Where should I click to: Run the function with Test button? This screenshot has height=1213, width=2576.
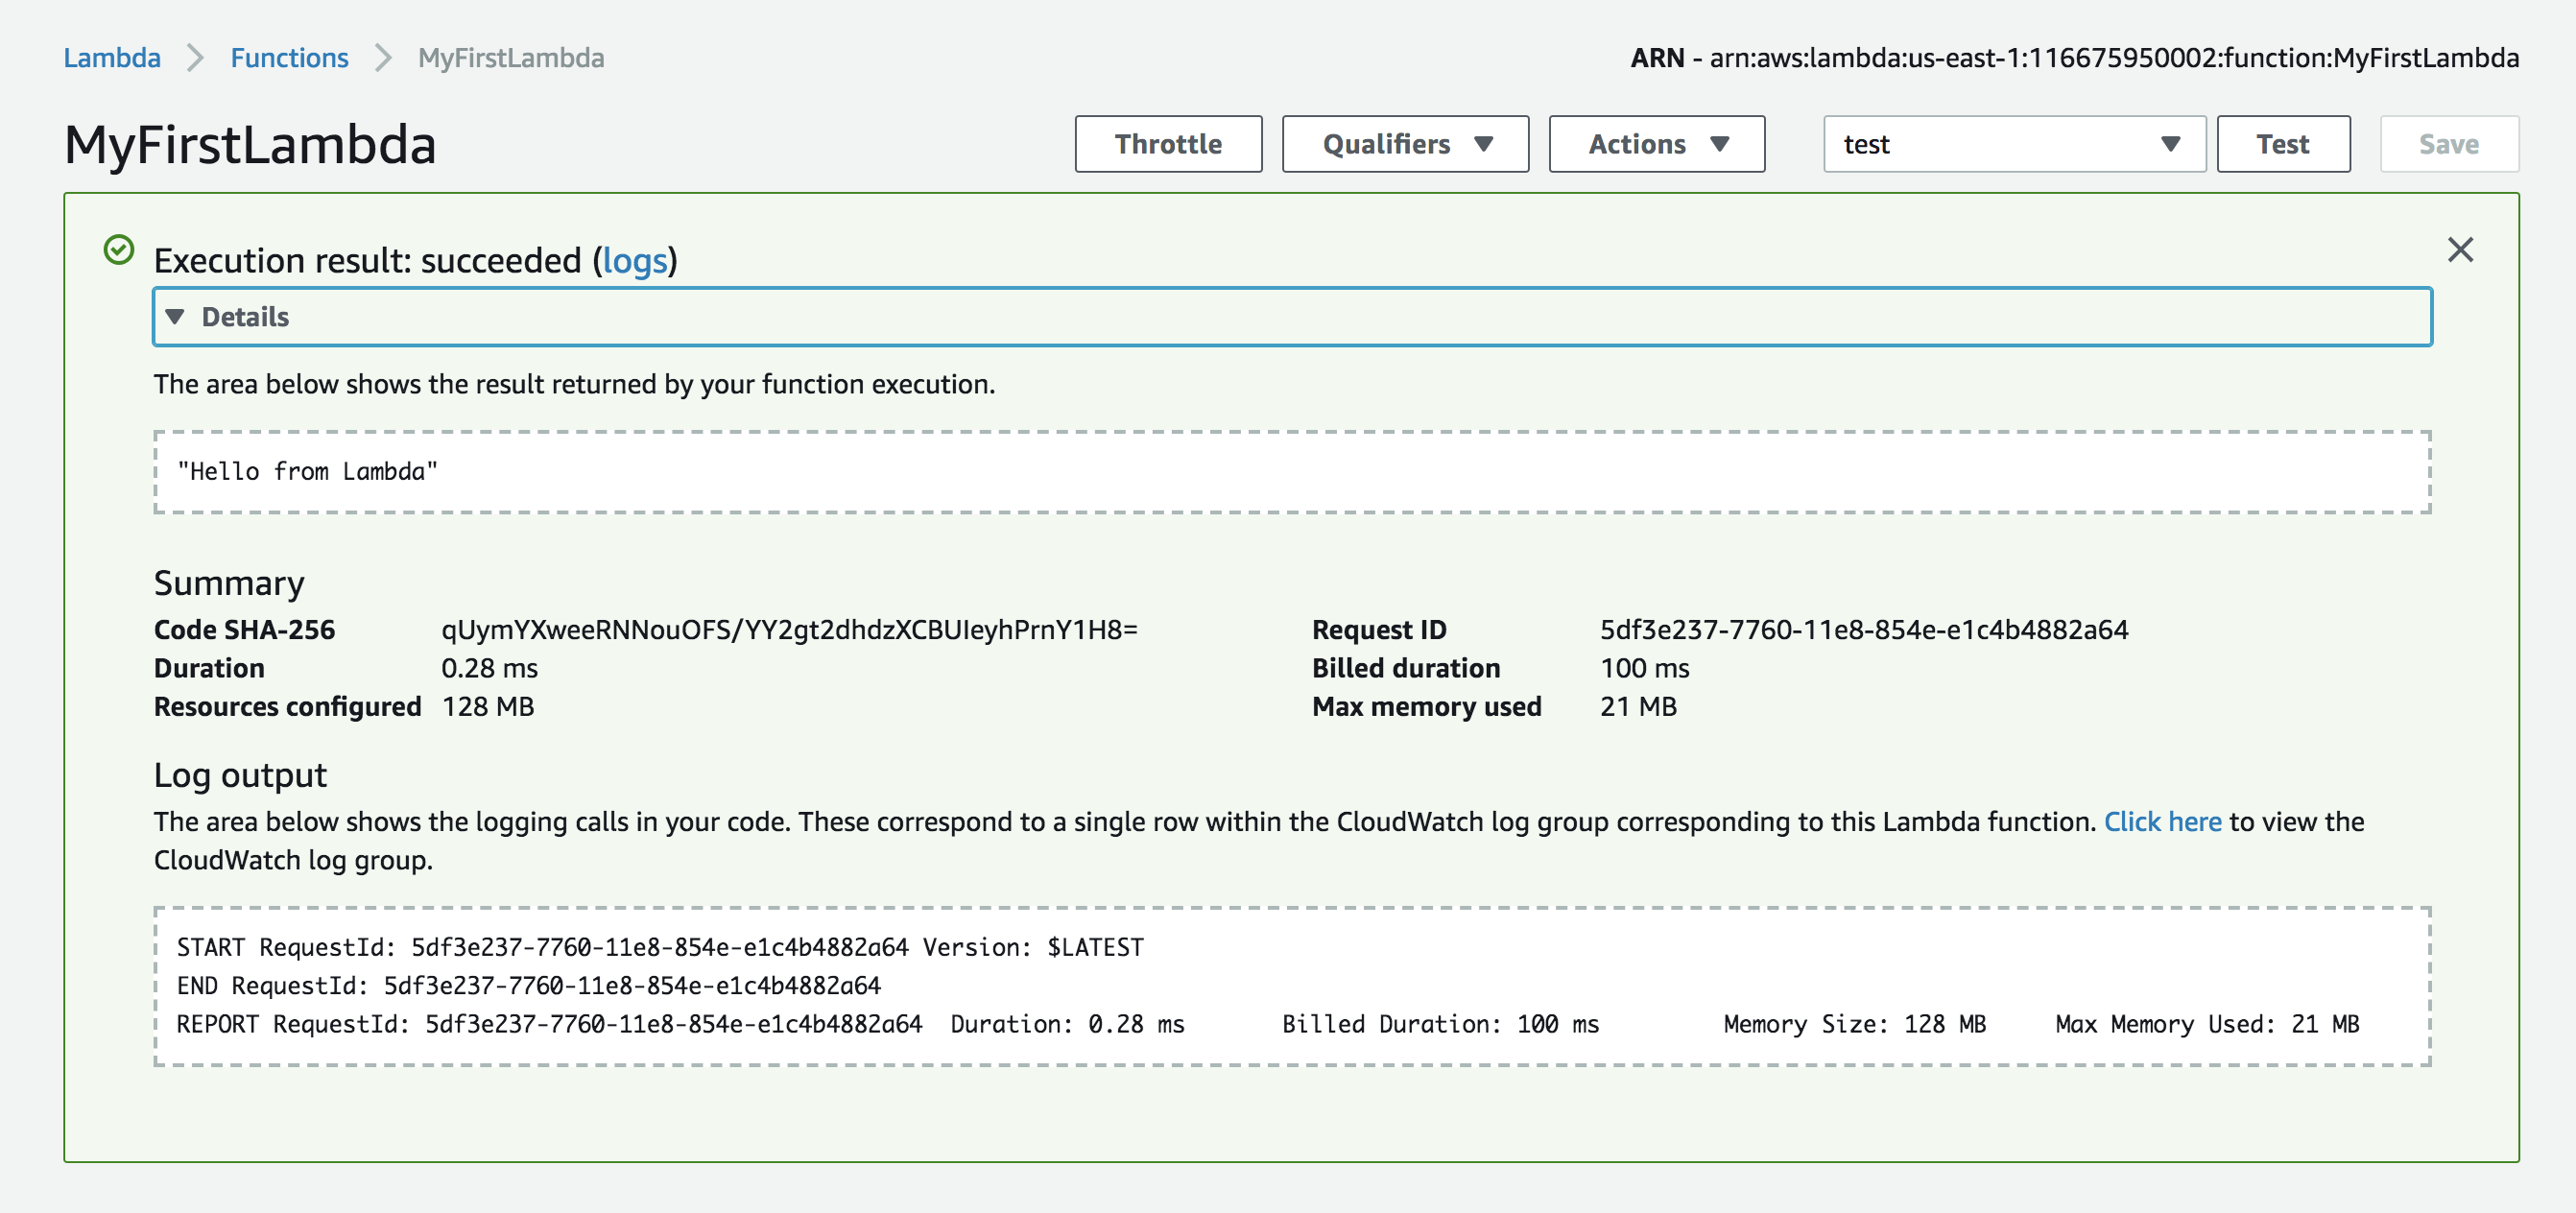(x=2283, y=144)
